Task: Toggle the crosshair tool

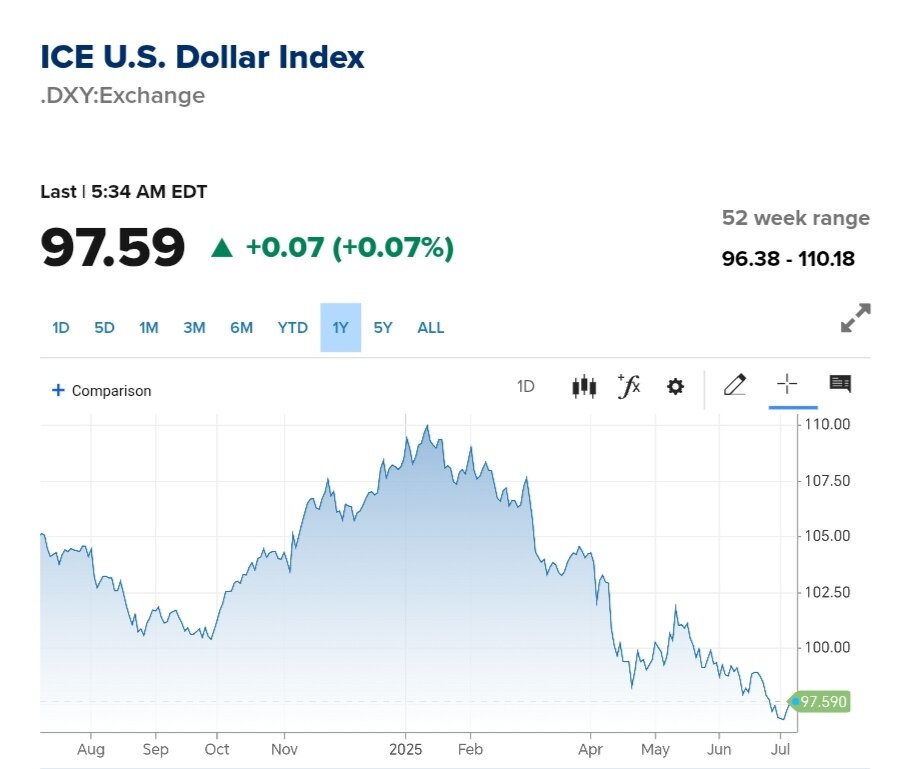Action: (787, 385)
